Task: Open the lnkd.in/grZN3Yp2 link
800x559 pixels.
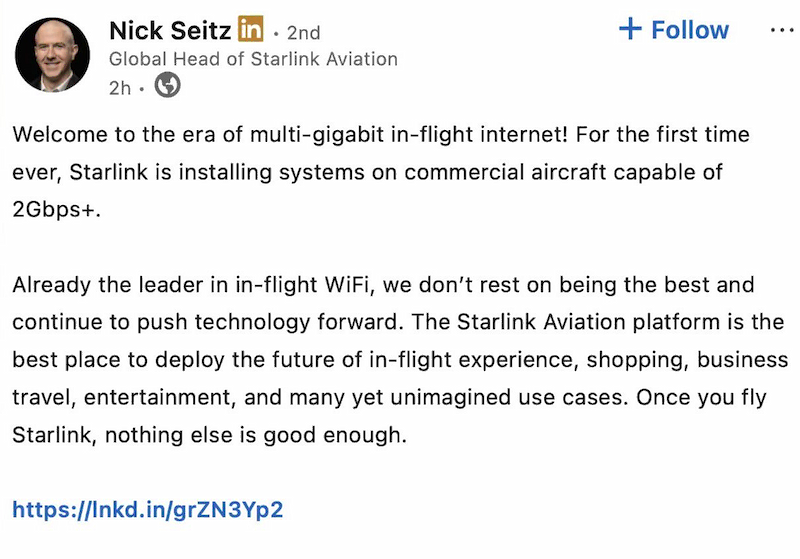Action: click(148, 510)
